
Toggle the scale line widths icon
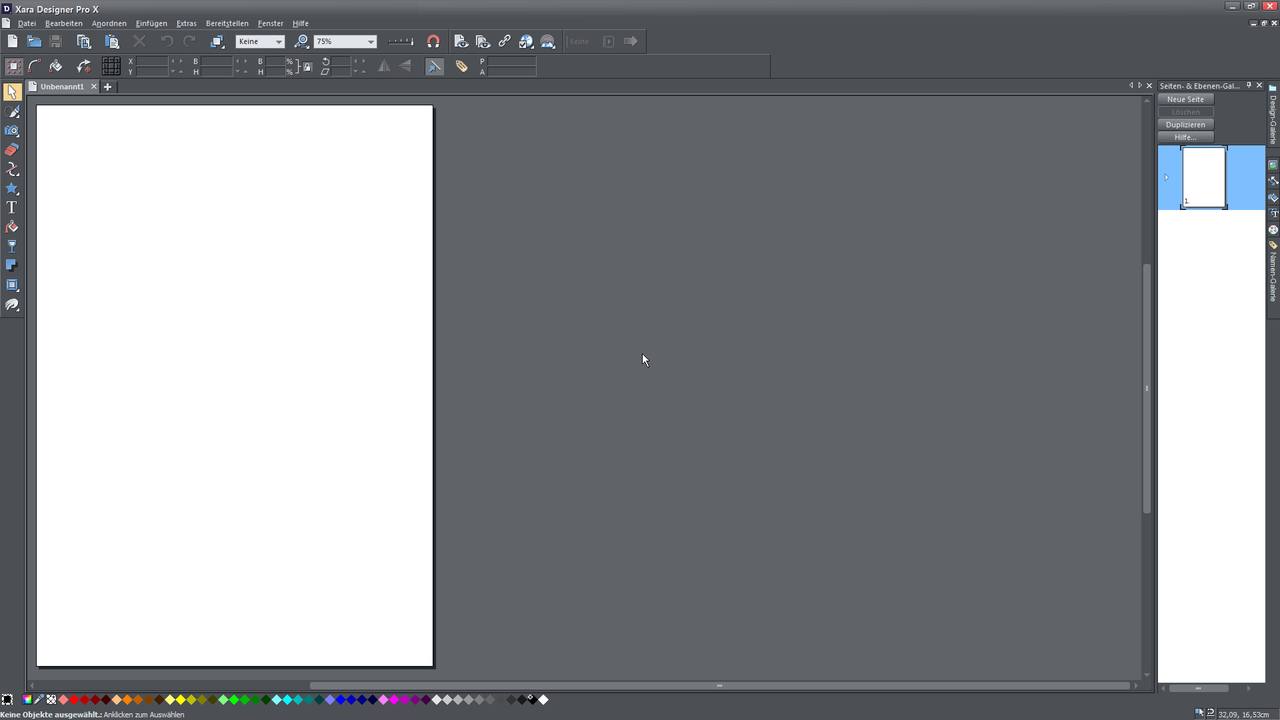tap(434, 66)
